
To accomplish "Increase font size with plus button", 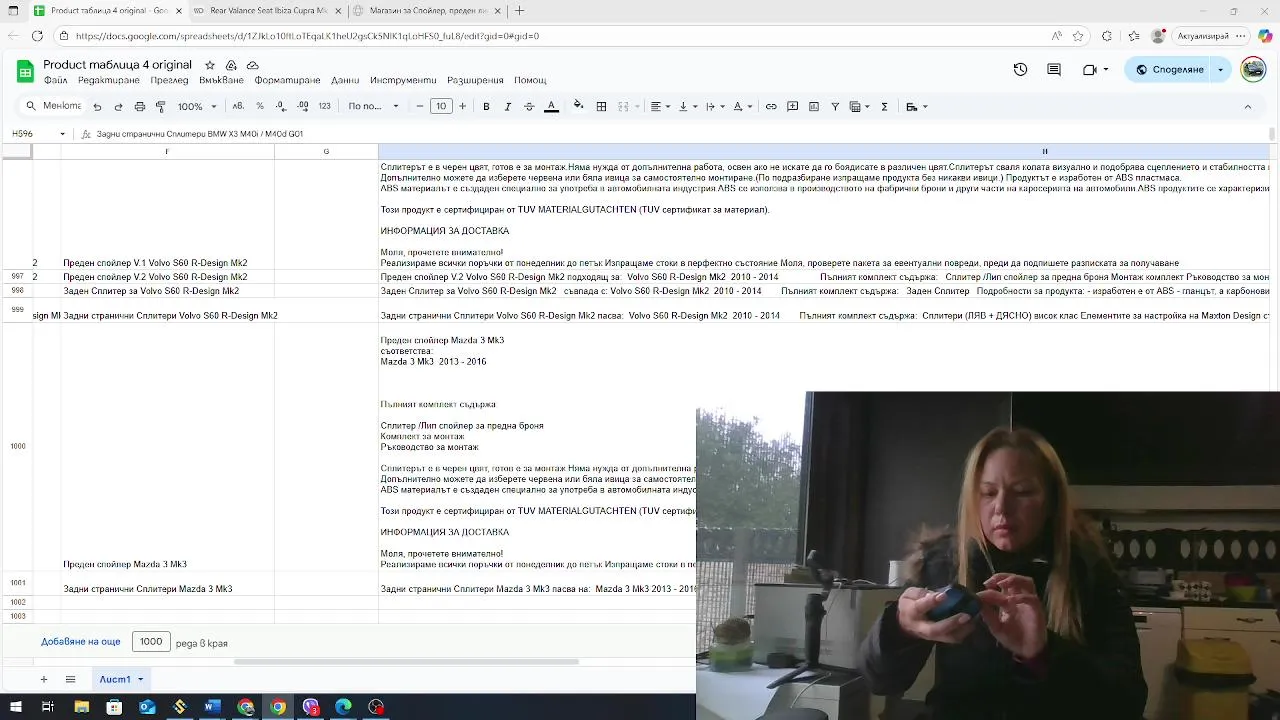I will pos(462,107).
